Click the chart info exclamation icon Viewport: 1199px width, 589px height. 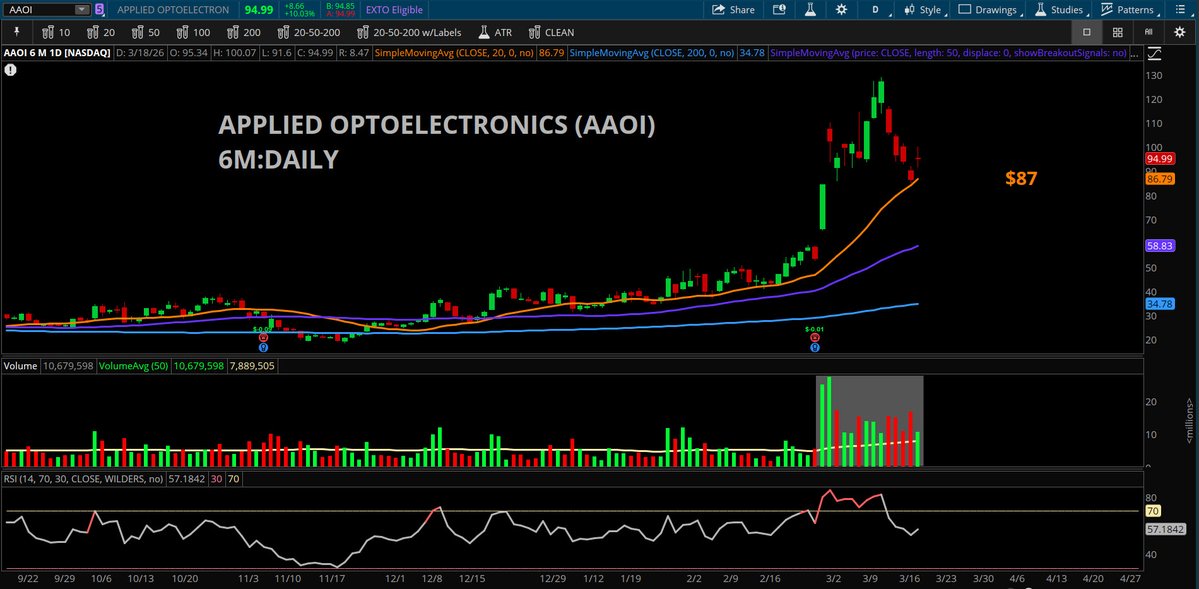[10, 70]
